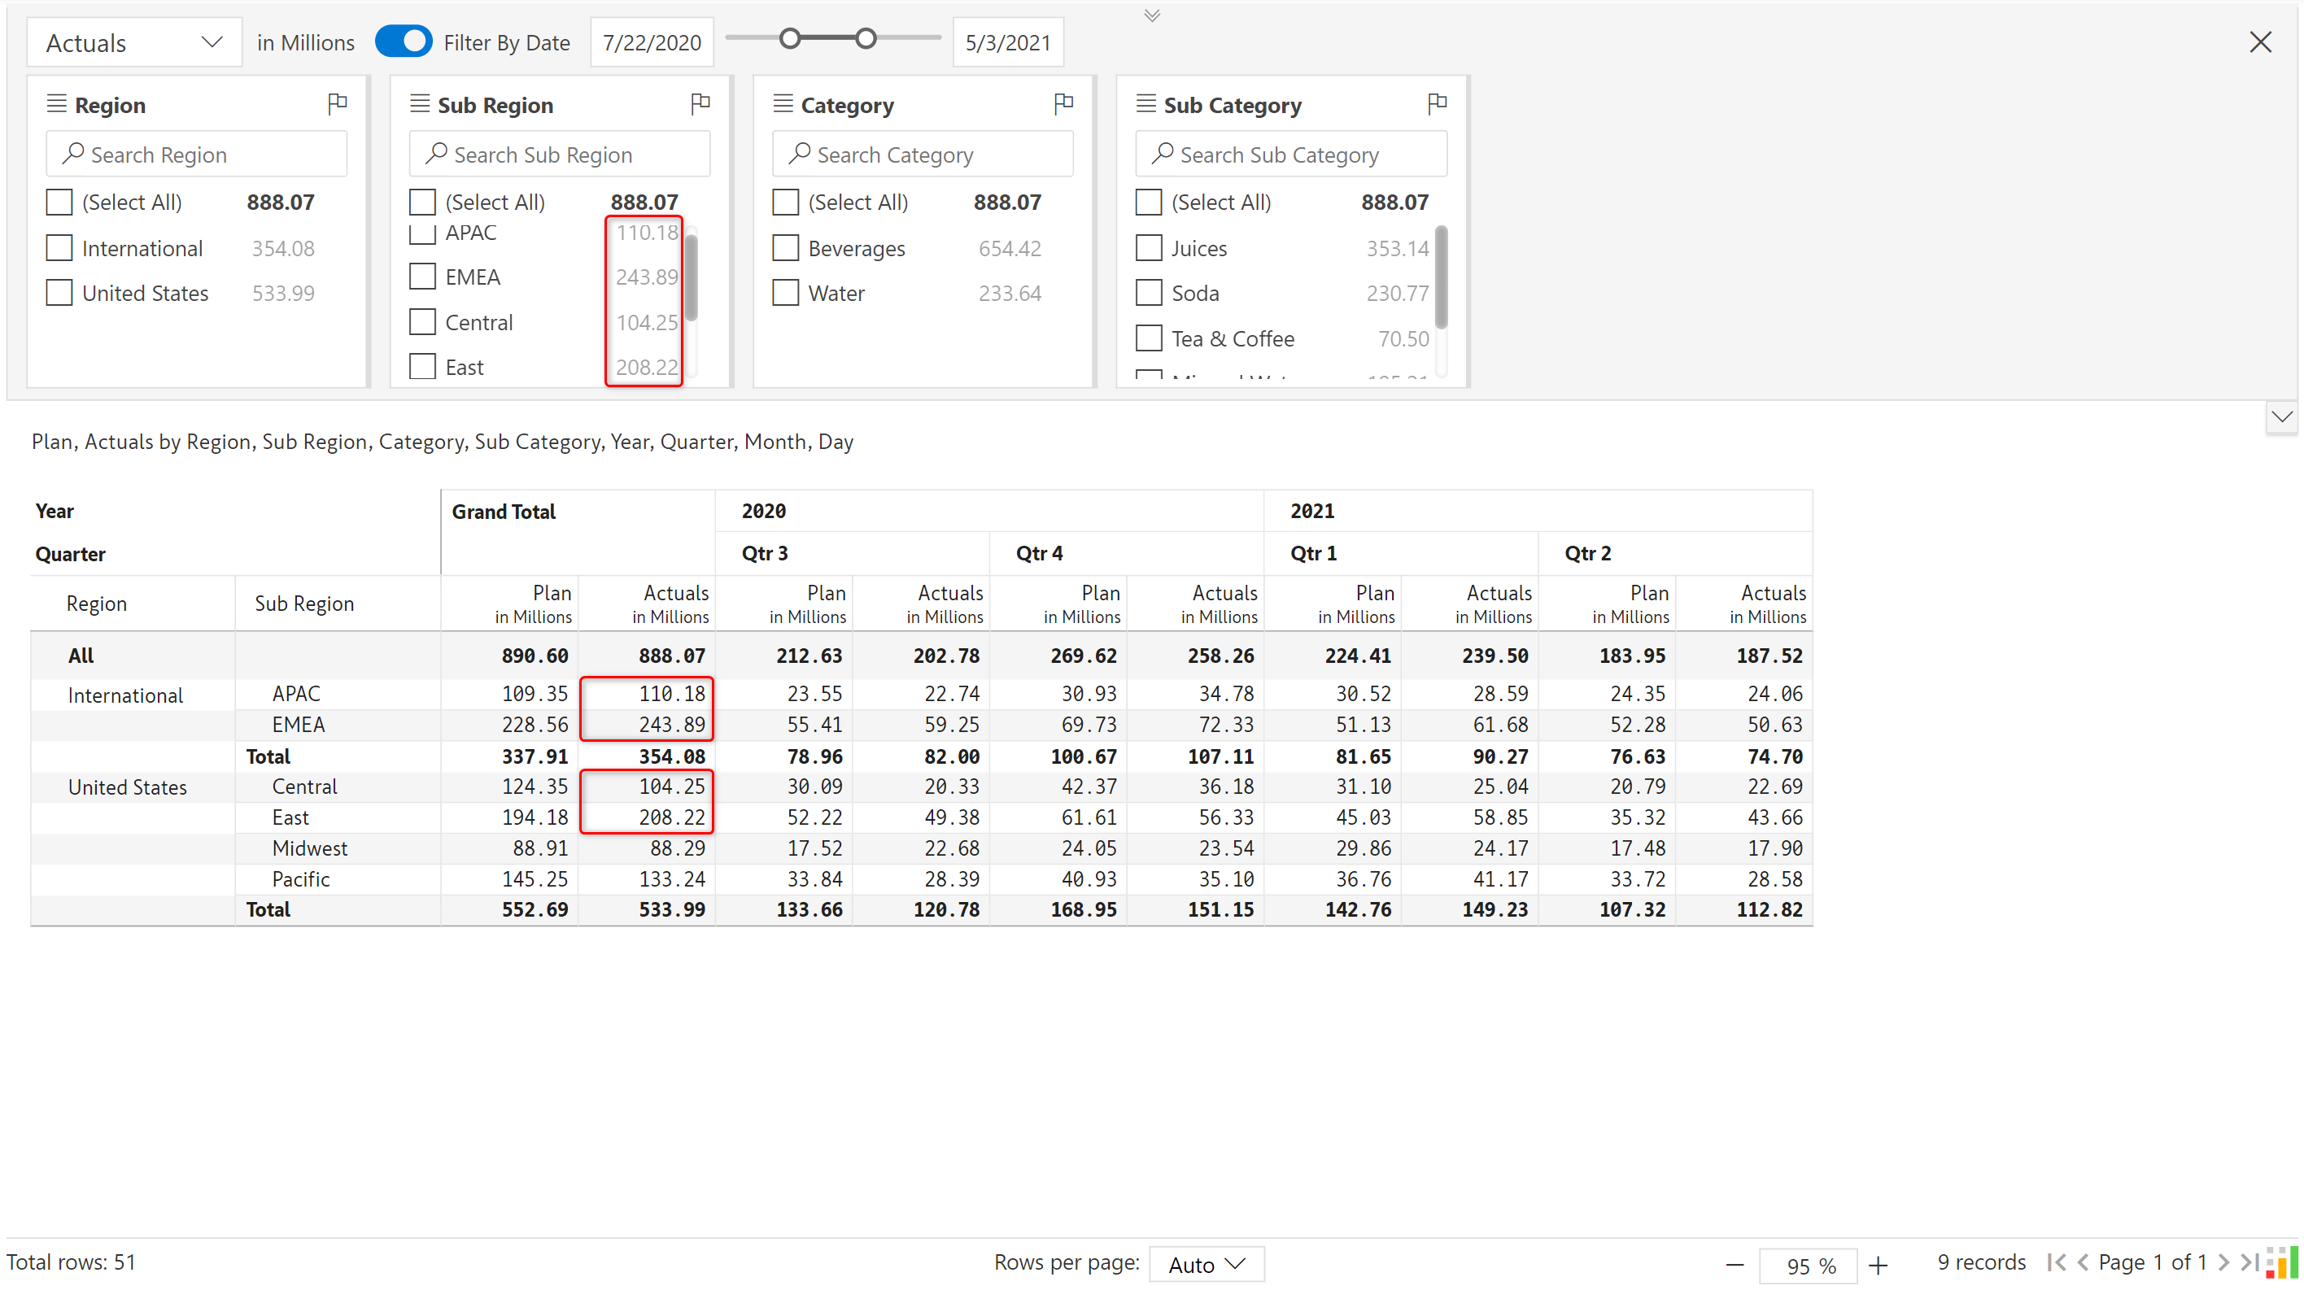The image size is (2304, 1290).
Task: Check the Beverages category checkbox
Action: click(x=786, y=248)
